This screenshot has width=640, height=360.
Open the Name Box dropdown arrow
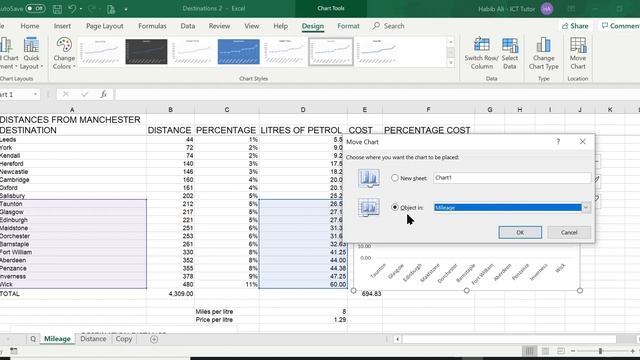[36, 94]
